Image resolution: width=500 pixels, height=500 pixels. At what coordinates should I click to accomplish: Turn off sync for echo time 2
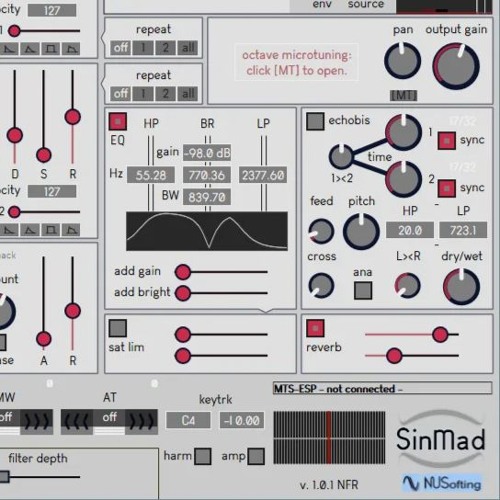(x=447, y=188)
